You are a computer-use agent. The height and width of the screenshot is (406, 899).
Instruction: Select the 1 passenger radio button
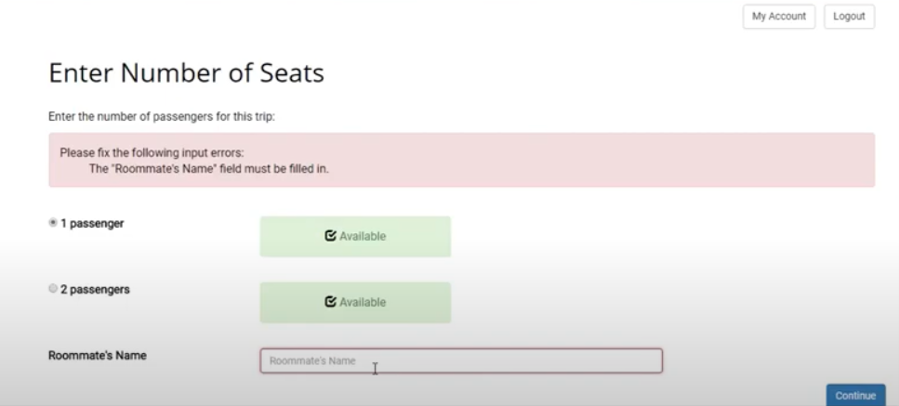(x=53, y=223)
